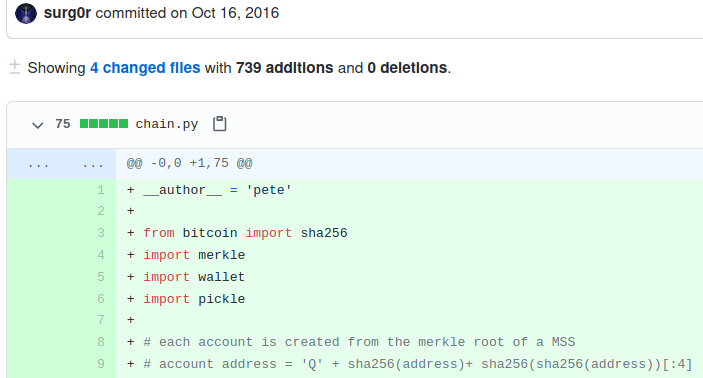Select line number 9 in the diff

click(x=101, y=364)
